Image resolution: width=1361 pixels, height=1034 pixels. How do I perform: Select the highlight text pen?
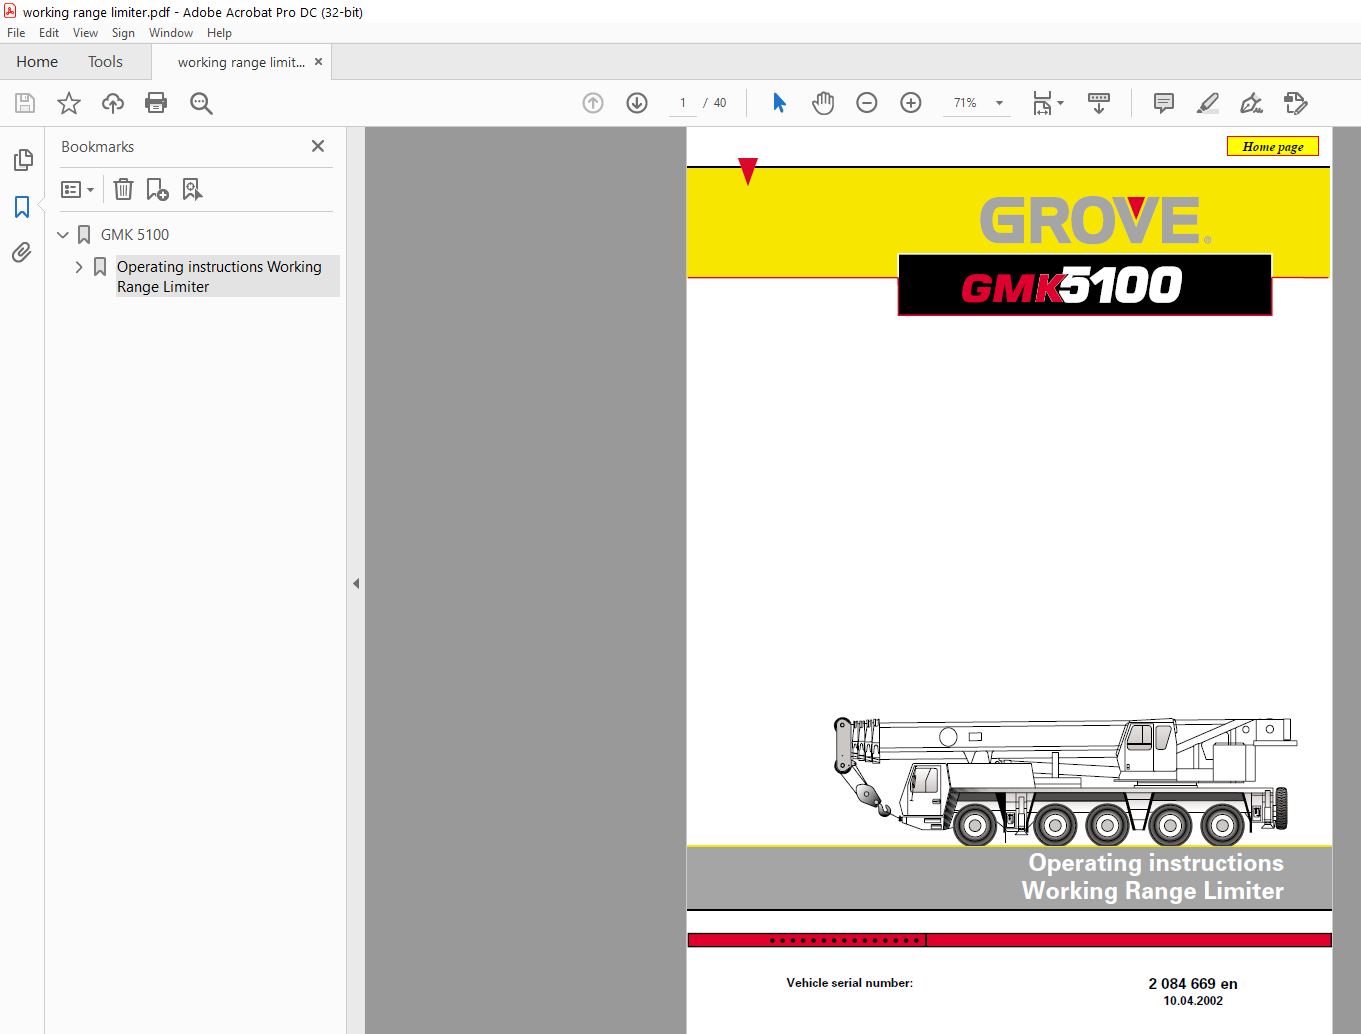click(x=1208, y=103)
